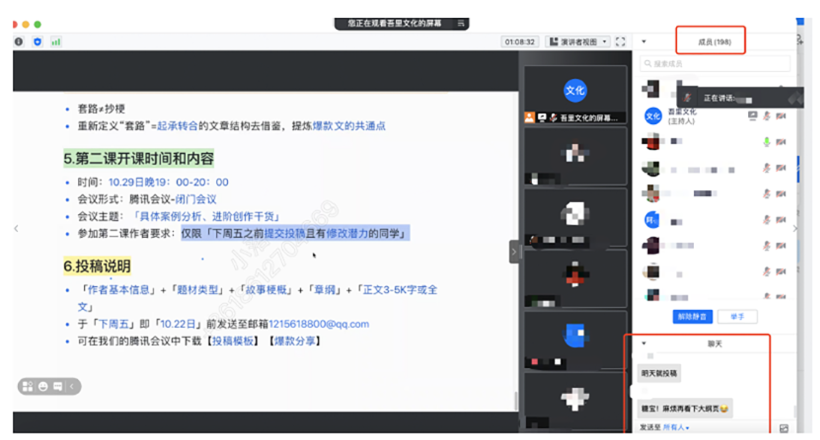The height and width of the screenshot is (440, 820).
Task: Click the 举手 raise hand button
Action: (x=737, y=317)
